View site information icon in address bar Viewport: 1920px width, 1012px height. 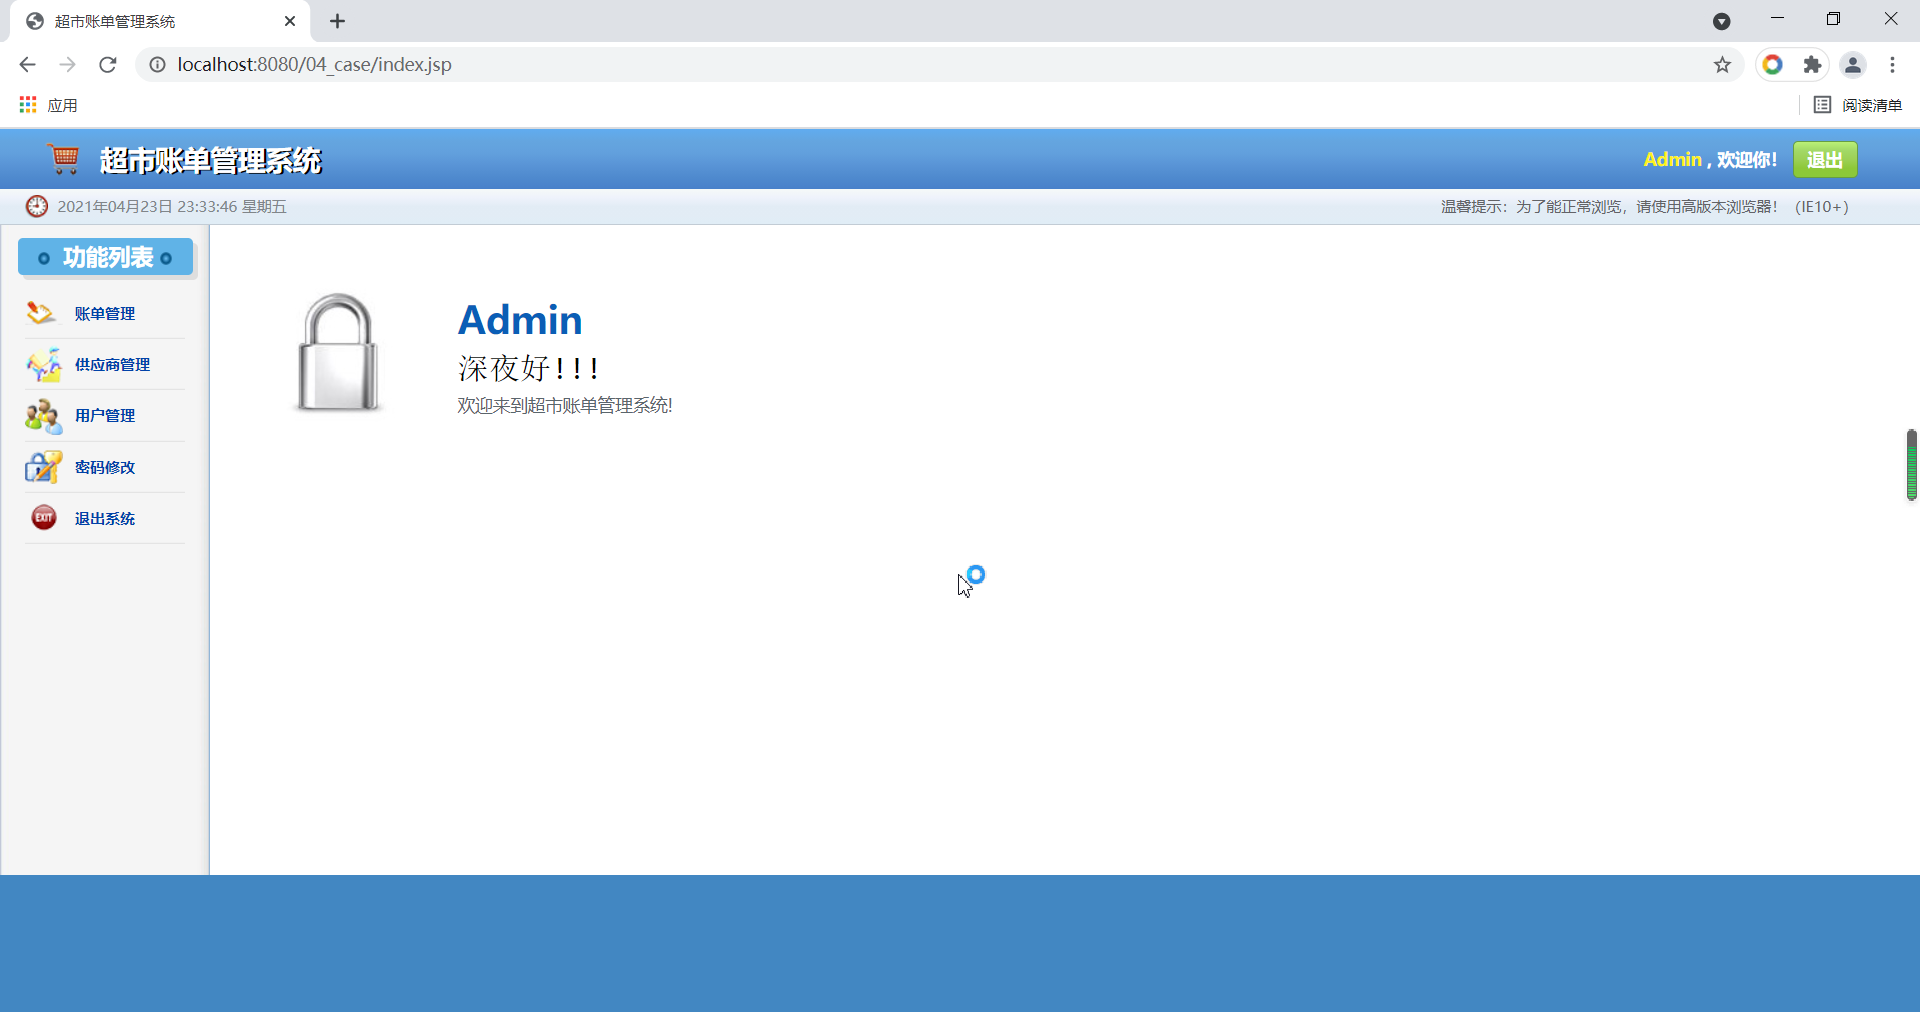pos(157,65)
